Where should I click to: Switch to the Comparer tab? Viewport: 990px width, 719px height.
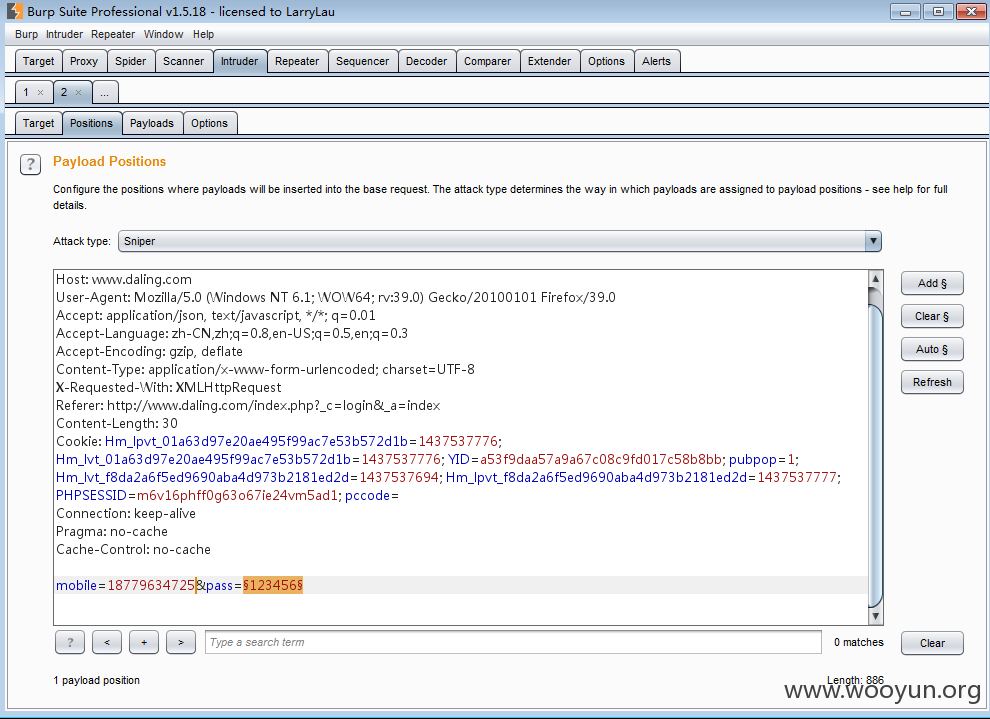(487, 61)
